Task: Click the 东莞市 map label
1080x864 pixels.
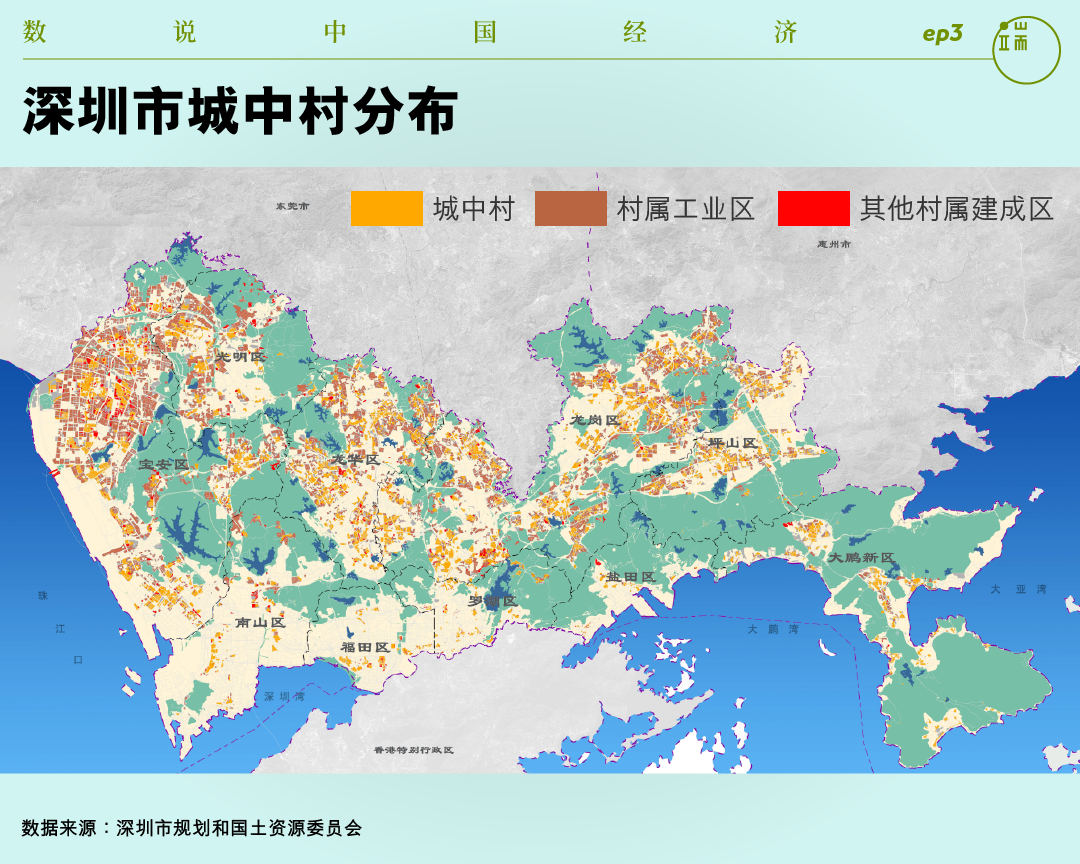Action: pyautogui.click(x=293, y=205)
